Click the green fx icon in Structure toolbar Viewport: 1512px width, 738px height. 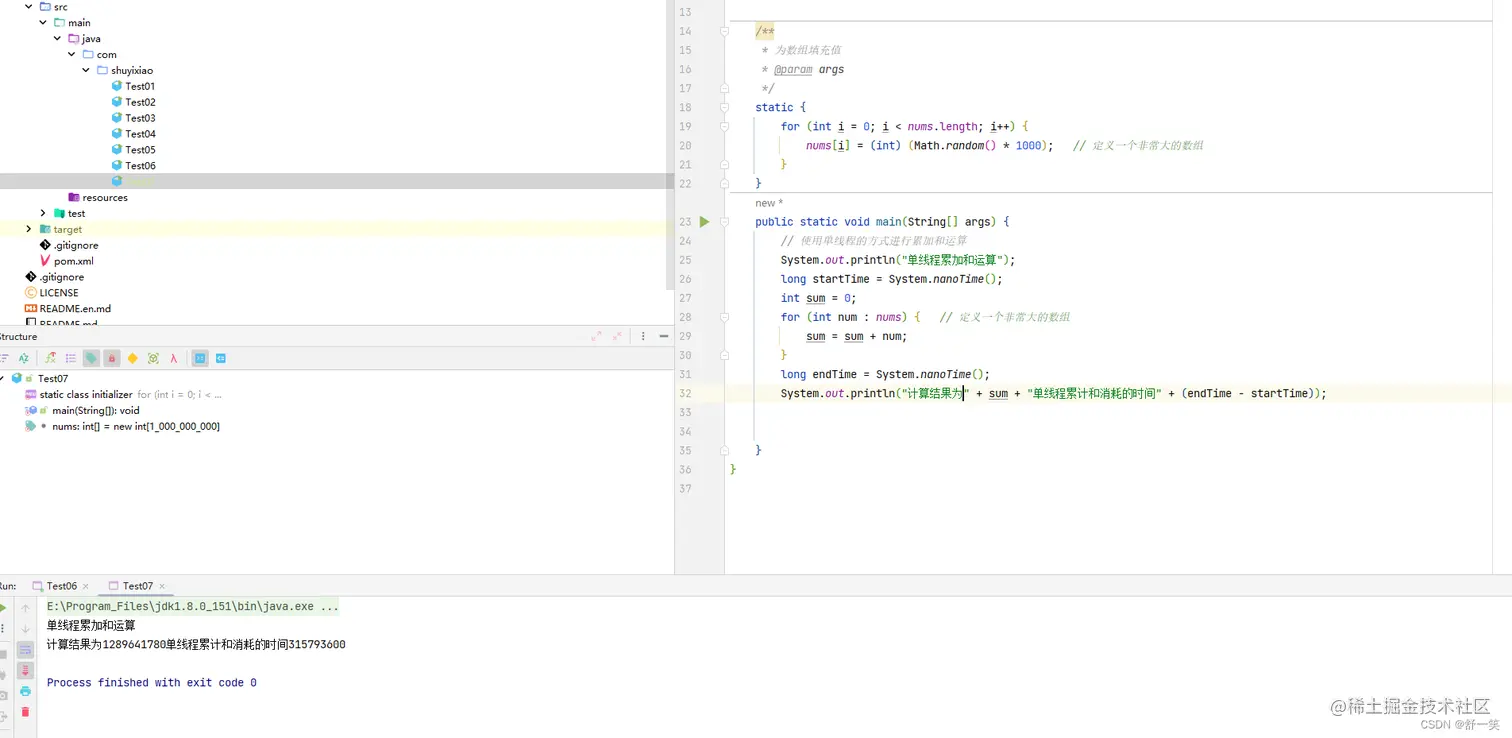coord(50,358)
